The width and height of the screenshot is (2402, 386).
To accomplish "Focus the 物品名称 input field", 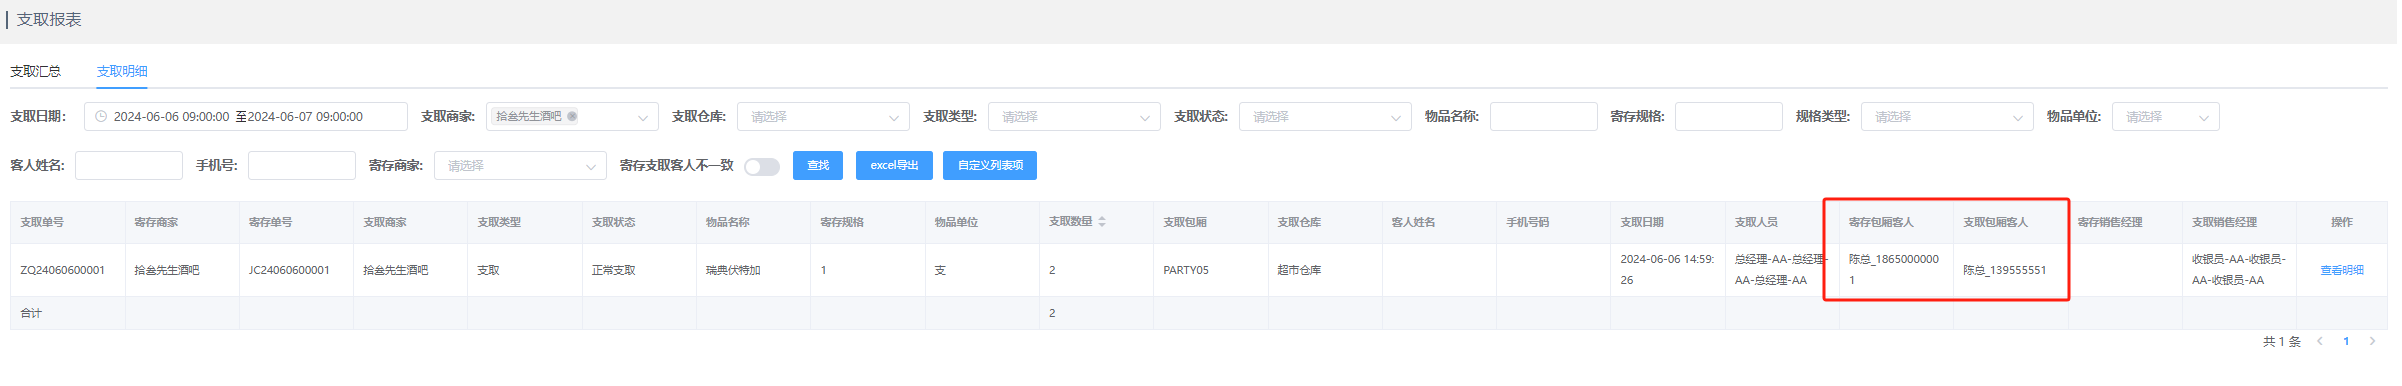I will 1544,117.
